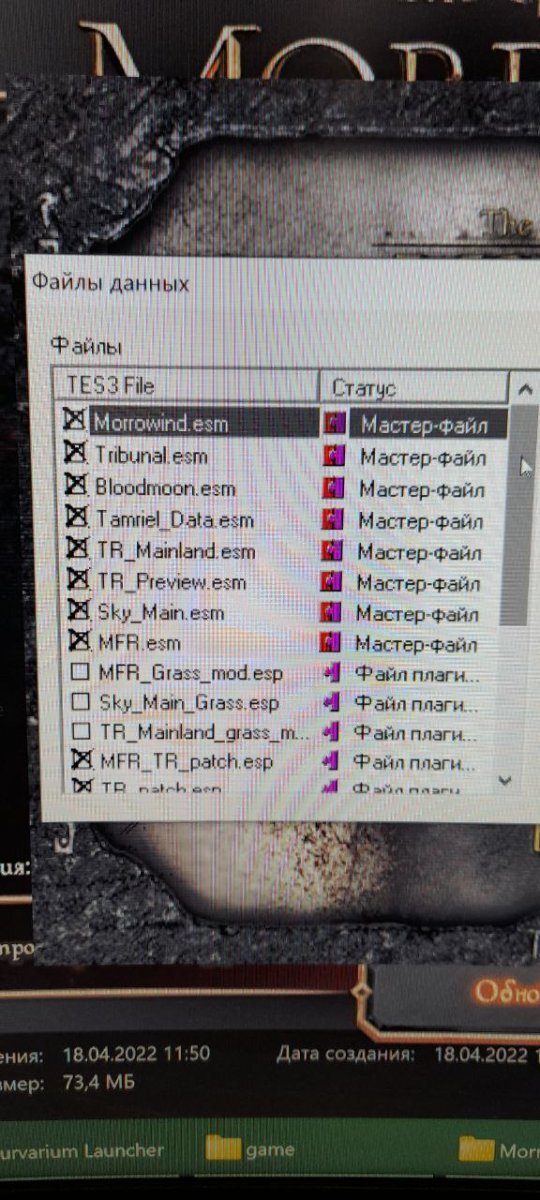
Task: Sort by the TES3 File column header
Action: (x=187, y=386)
